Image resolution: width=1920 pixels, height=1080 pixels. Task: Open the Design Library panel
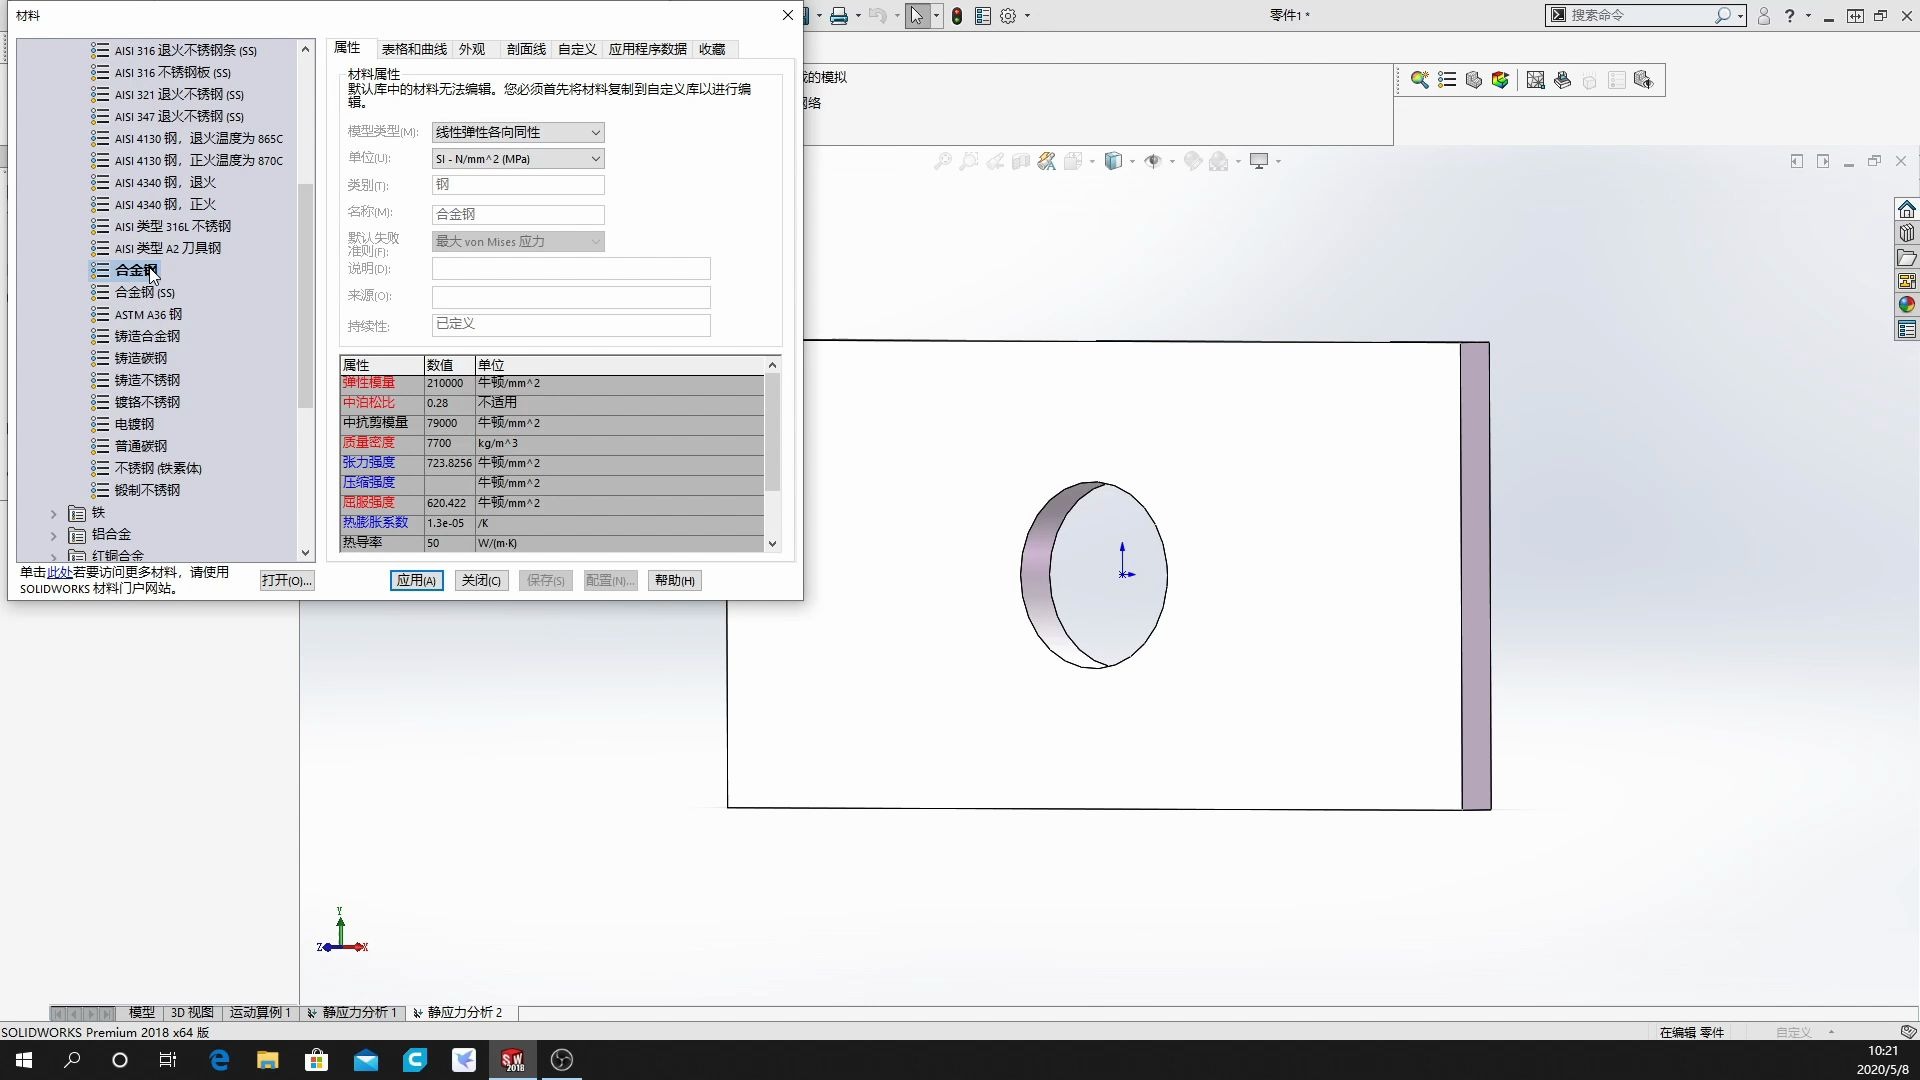1907,232
